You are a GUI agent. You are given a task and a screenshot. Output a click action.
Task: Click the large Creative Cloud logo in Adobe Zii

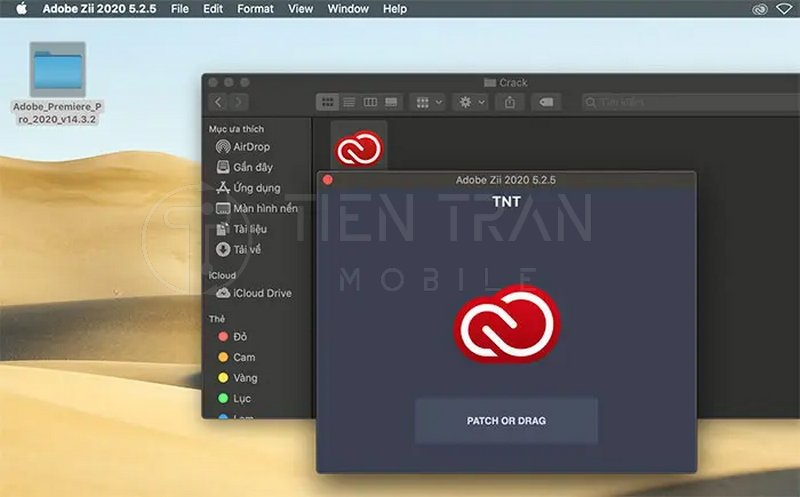click(x=507, y=325)
